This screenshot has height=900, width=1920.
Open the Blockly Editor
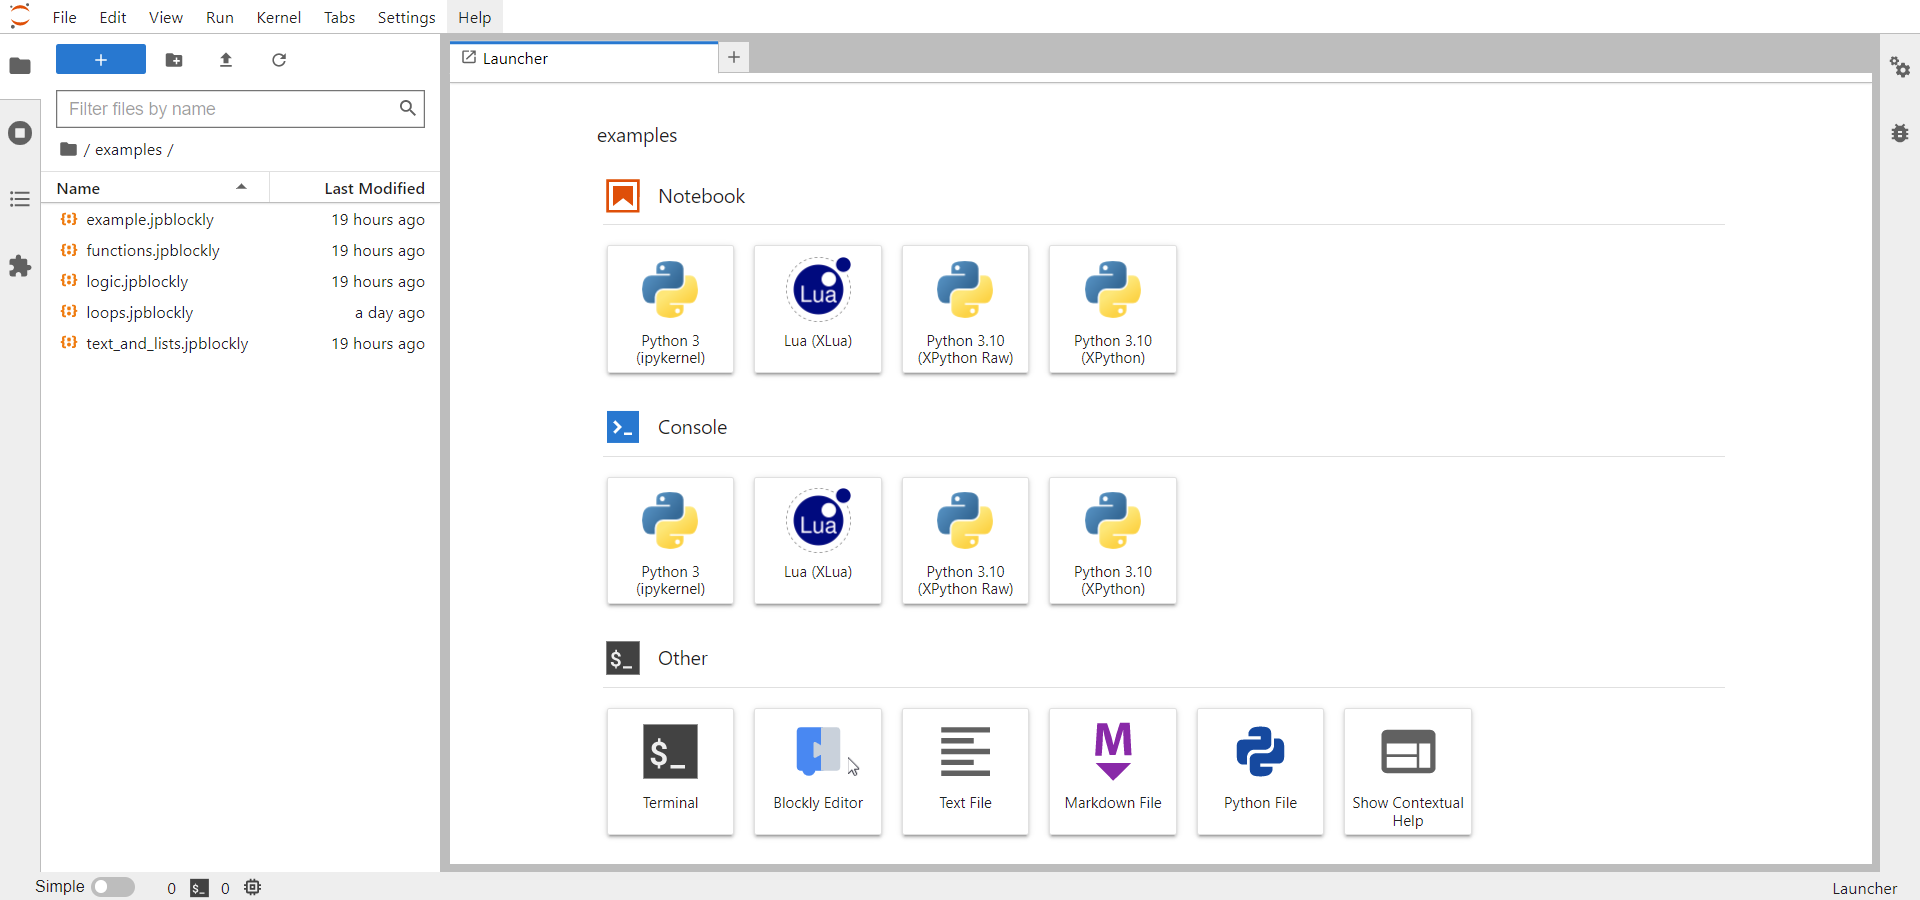tap(818, 772)
